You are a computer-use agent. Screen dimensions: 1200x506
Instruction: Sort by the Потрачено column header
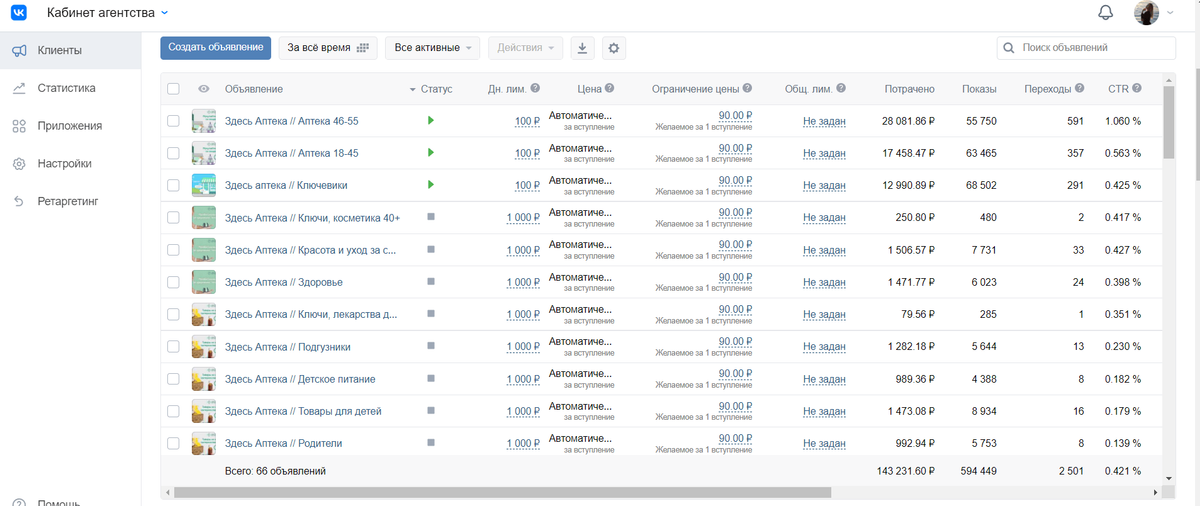(909, 89)
